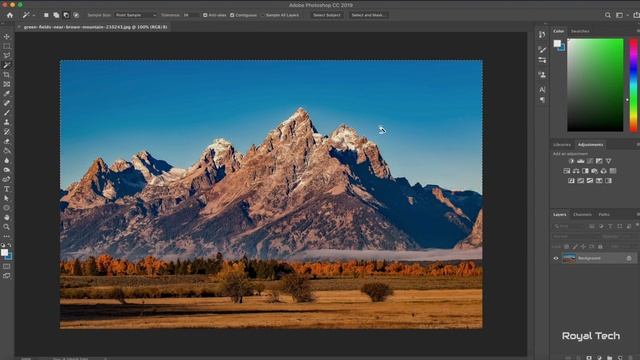Choose New Selection mode
This screenshot has height=360, width=640.
46,15
